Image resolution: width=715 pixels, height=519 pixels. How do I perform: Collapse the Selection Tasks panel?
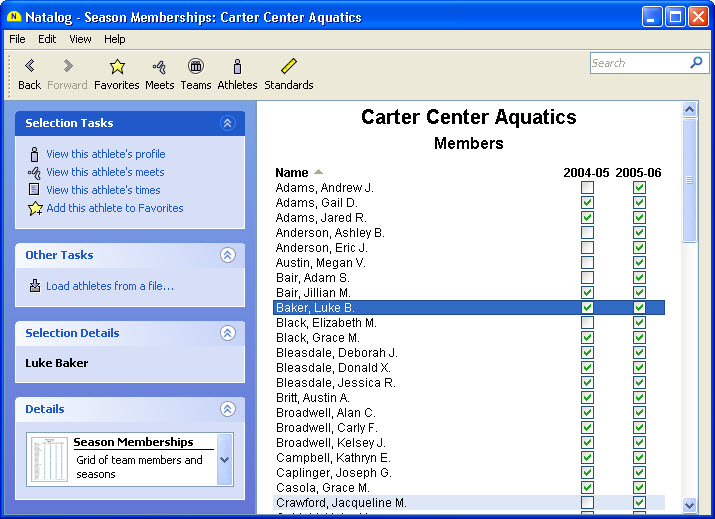pyautogui.click(x=227, y=123)
